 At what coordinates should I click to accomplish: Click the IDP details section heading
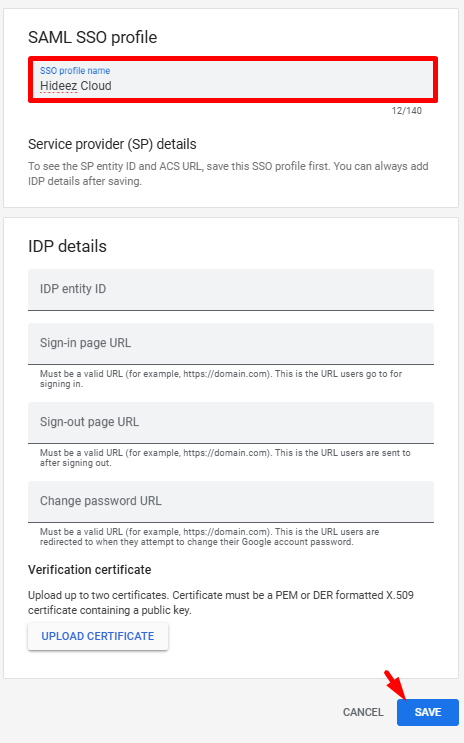tap(67, 246)
